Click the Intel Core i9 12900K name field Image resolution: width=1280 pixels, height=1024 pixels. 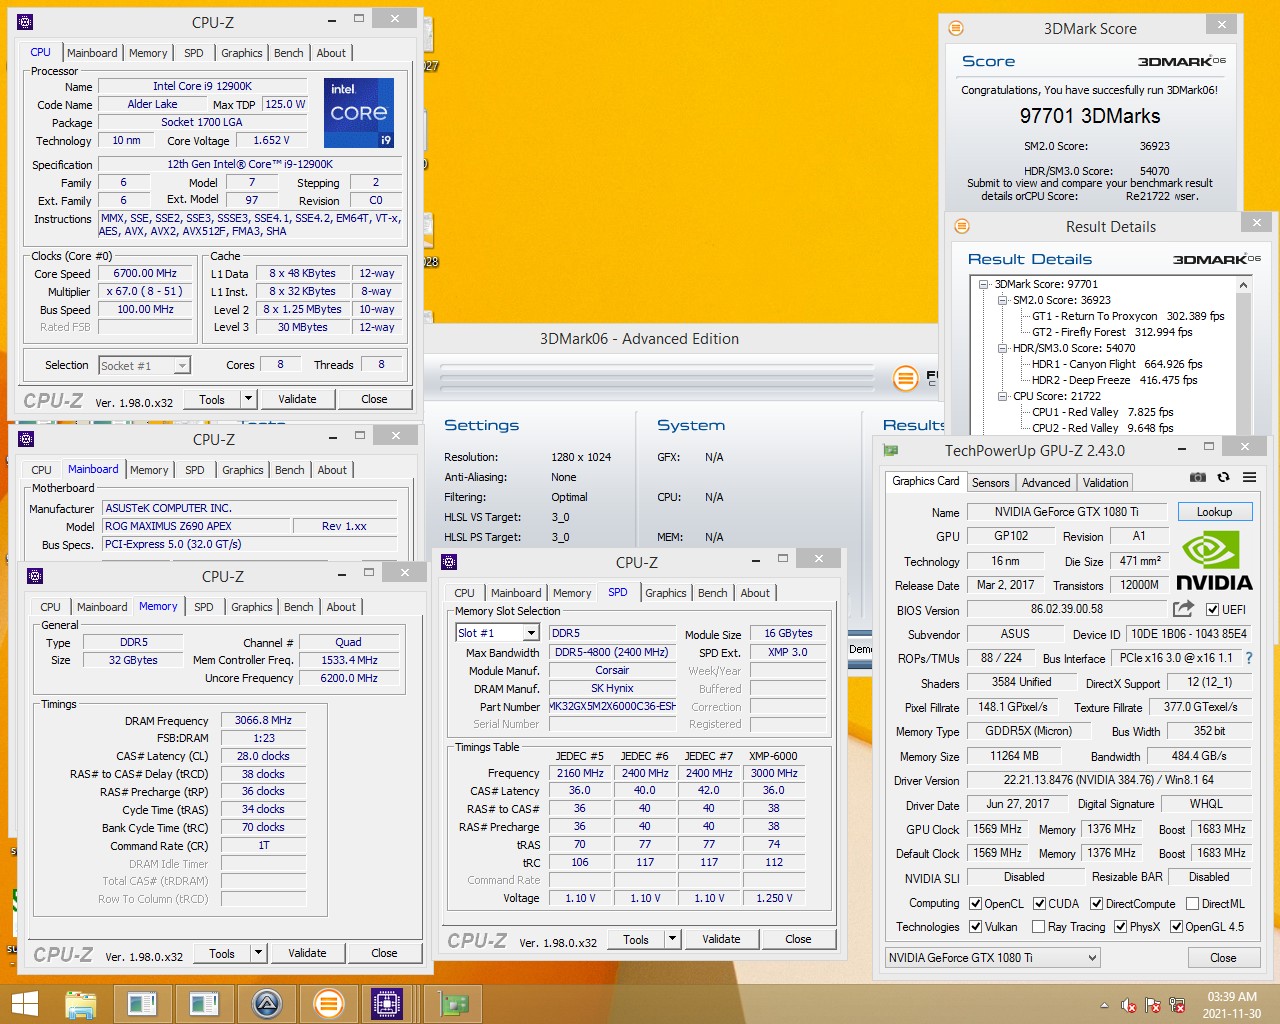pos(202,86)
